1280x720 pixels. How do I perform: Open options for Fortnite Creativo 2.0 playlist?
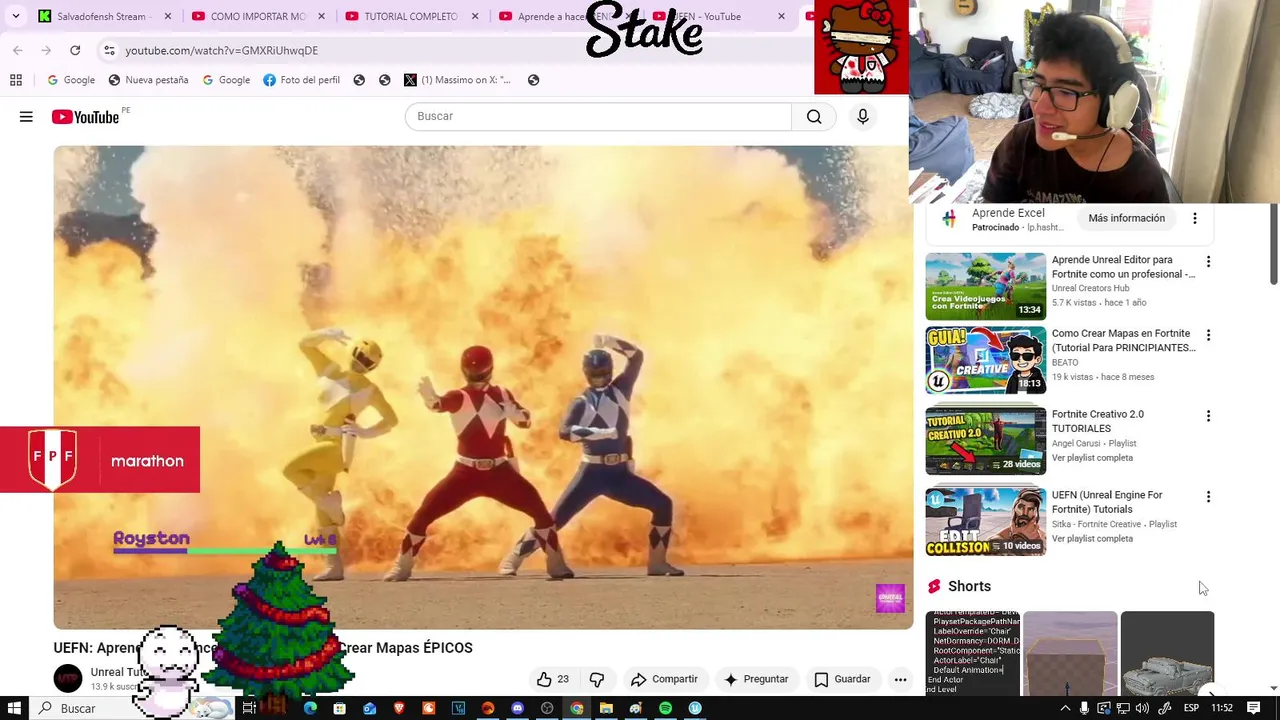(x=1208, y=416)
